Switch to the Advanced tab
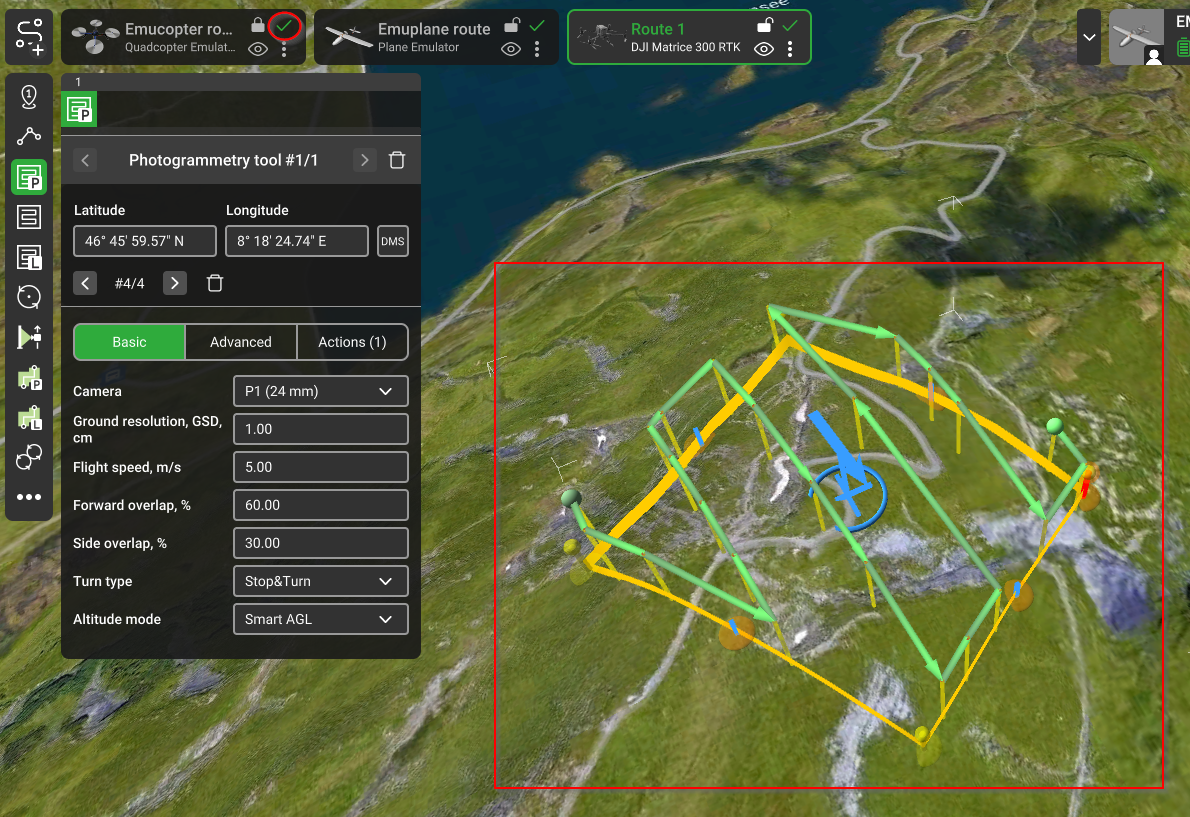 [241, 342]
